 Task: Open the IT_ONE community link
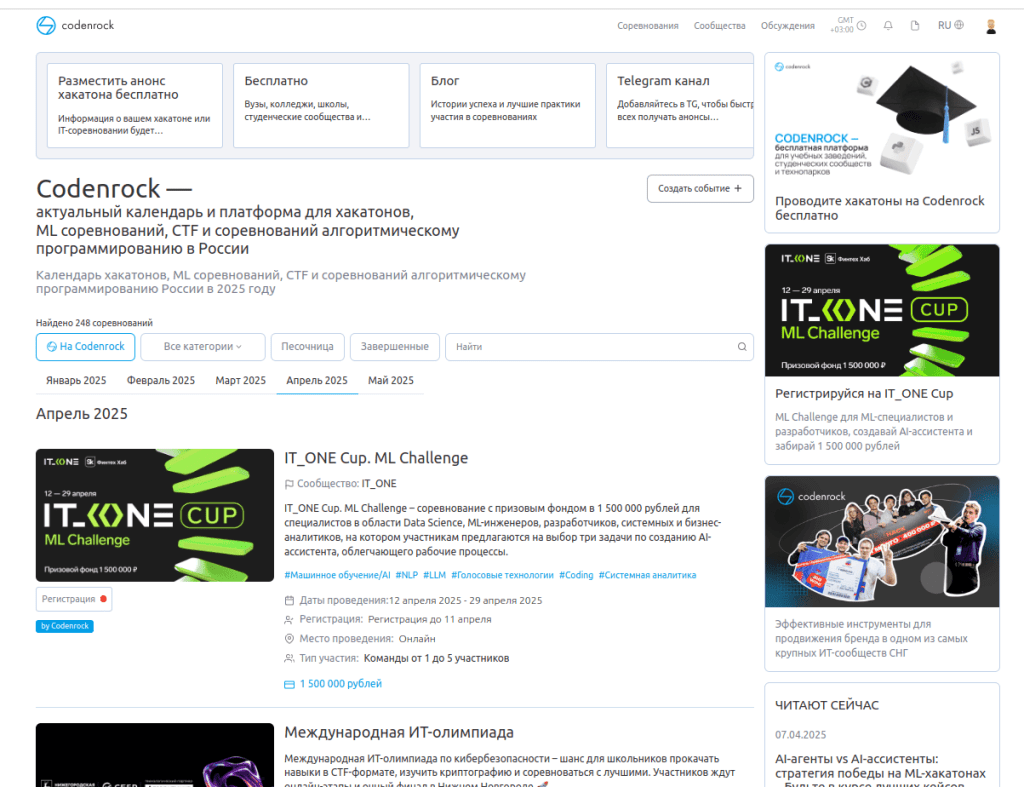[379, 484]
